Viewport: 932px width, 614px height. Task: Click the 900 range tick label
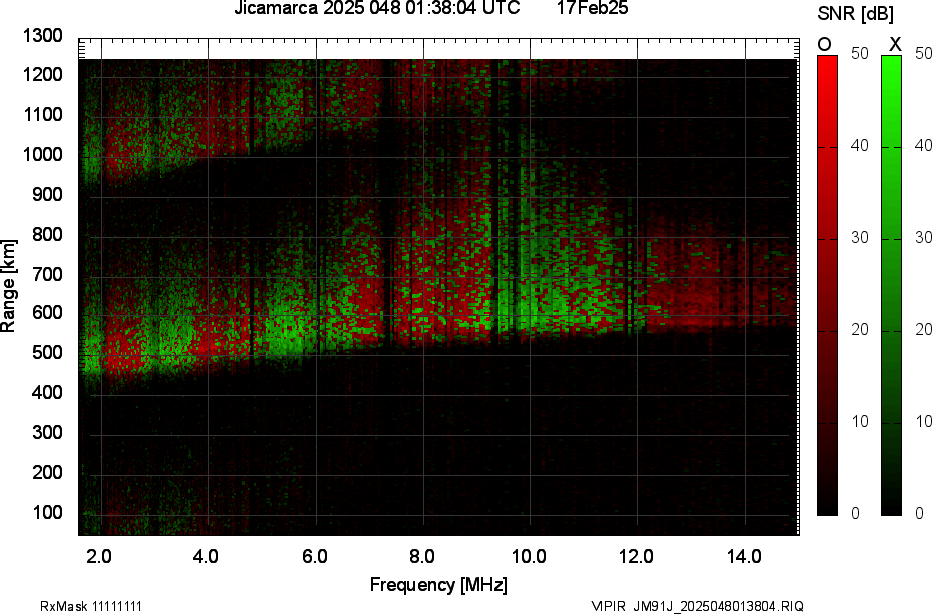pos(47,194)
